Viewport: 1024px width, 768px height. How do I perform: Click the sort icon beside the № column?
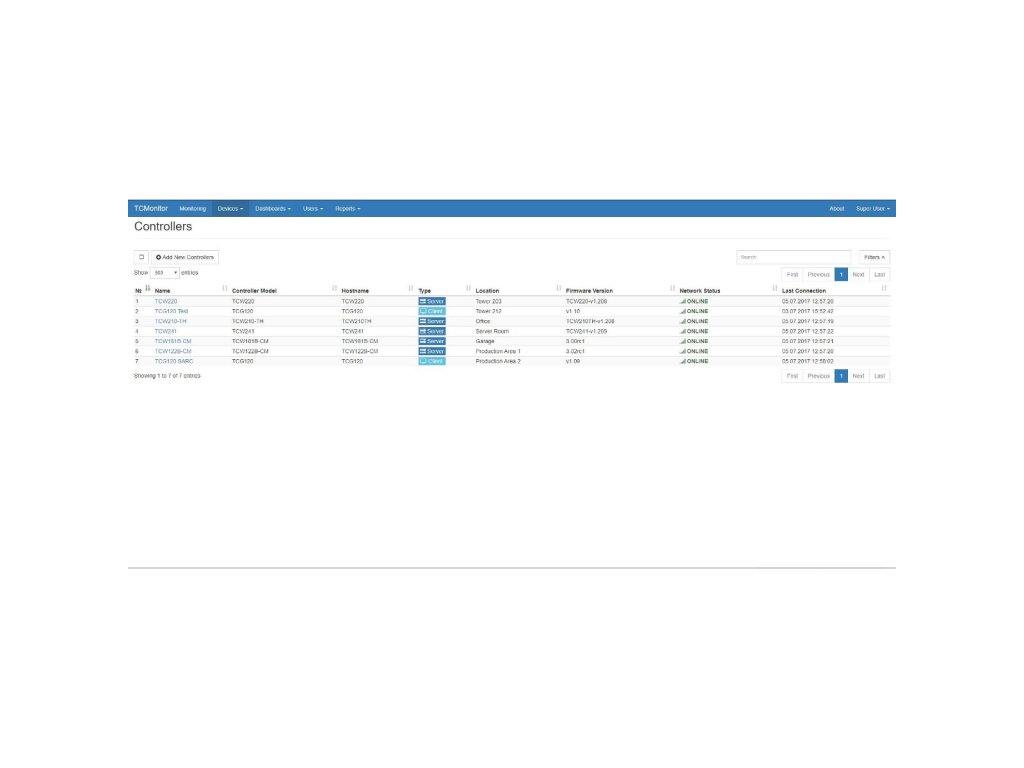click(148, 290)
